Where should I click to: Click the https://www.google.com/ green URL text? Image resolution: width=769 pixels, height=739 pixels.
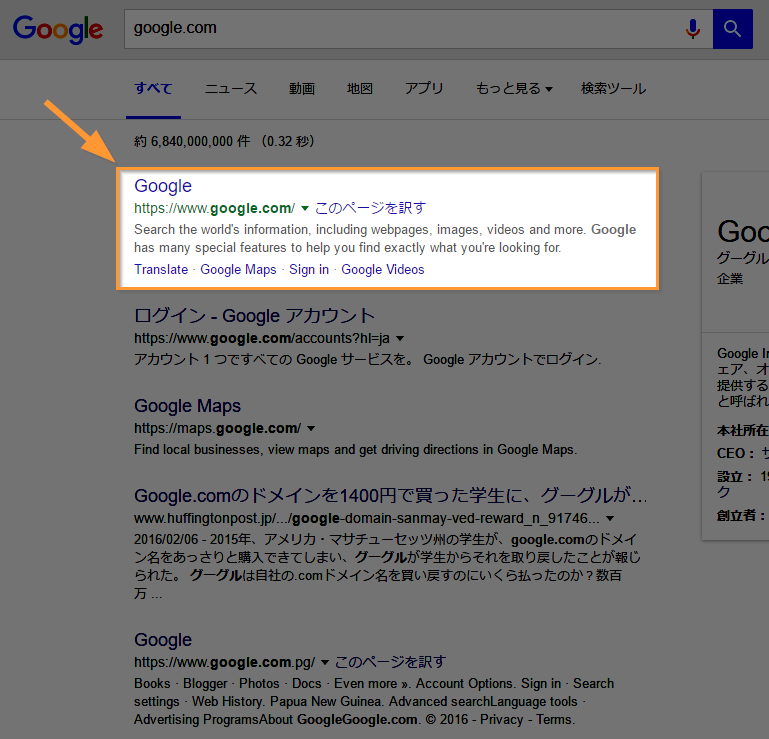pyautogui.click(x=214, y=208)
